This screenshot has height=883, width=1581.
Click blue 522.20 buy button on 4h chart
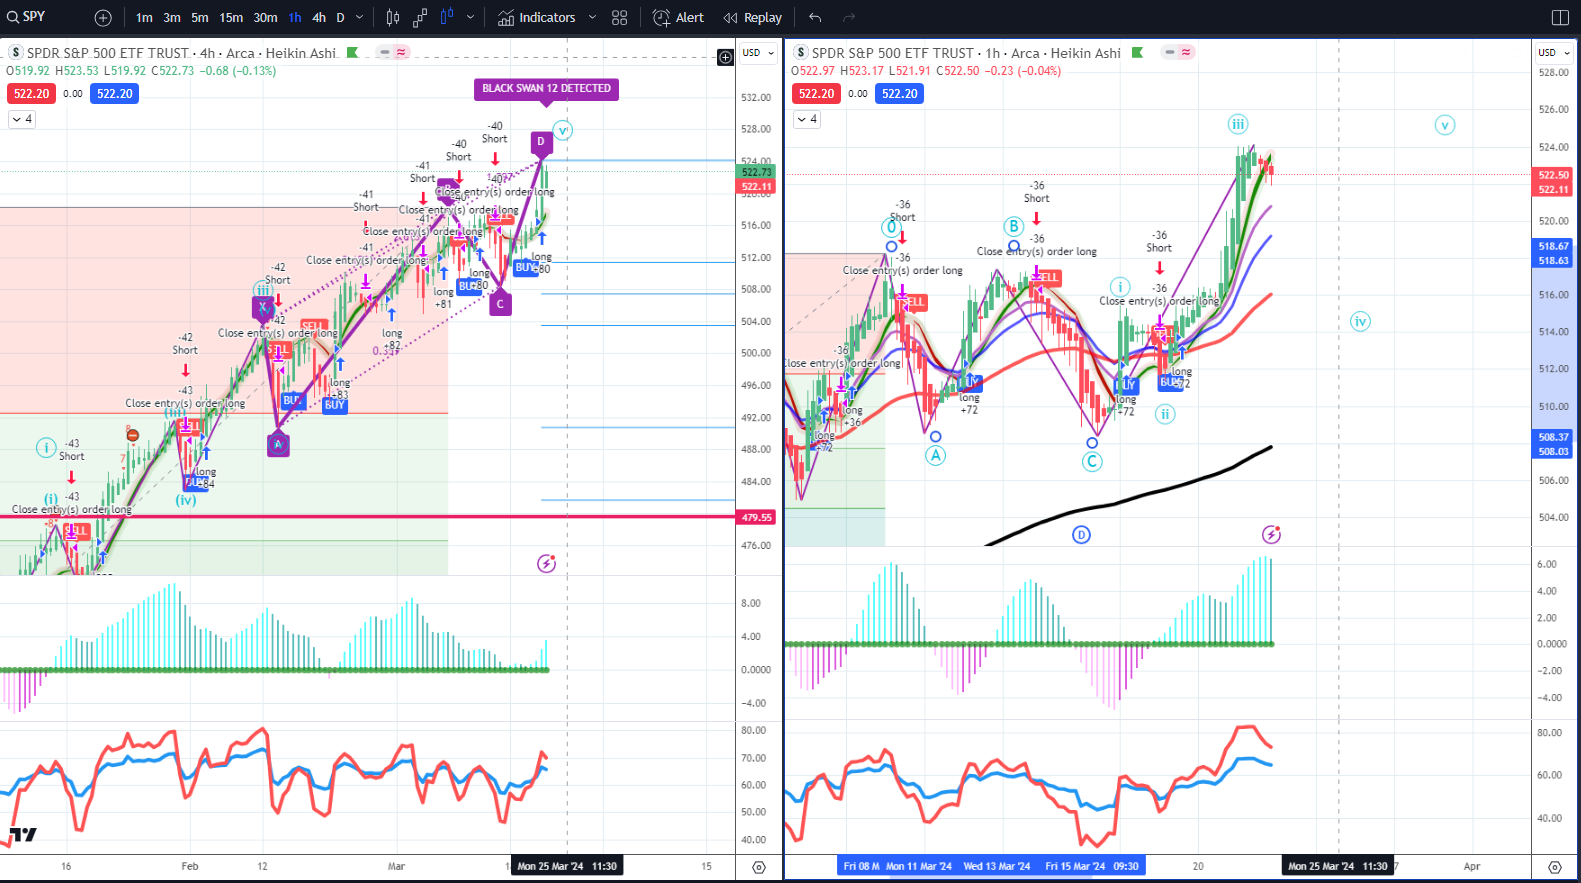coord(114,94)
